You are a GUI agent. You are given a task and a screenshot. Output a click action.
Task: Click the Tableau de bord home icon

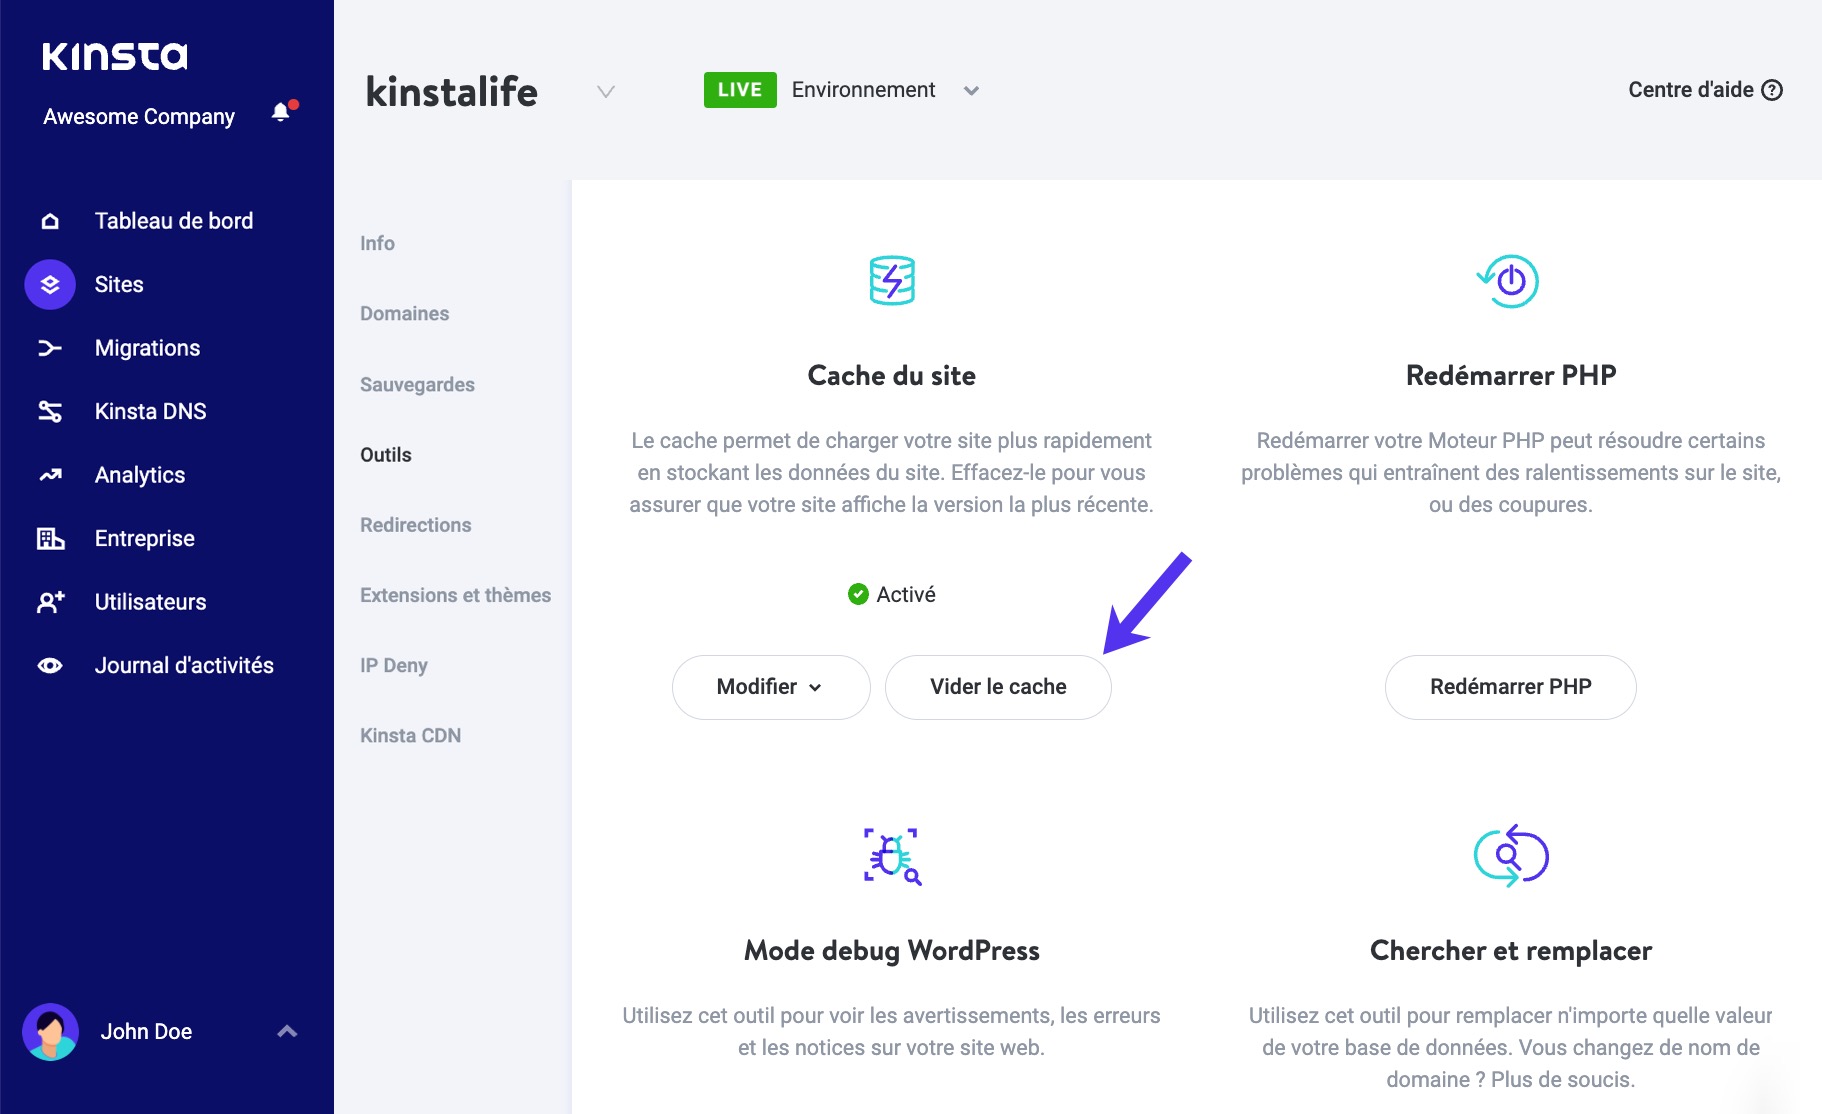(49, 220)
